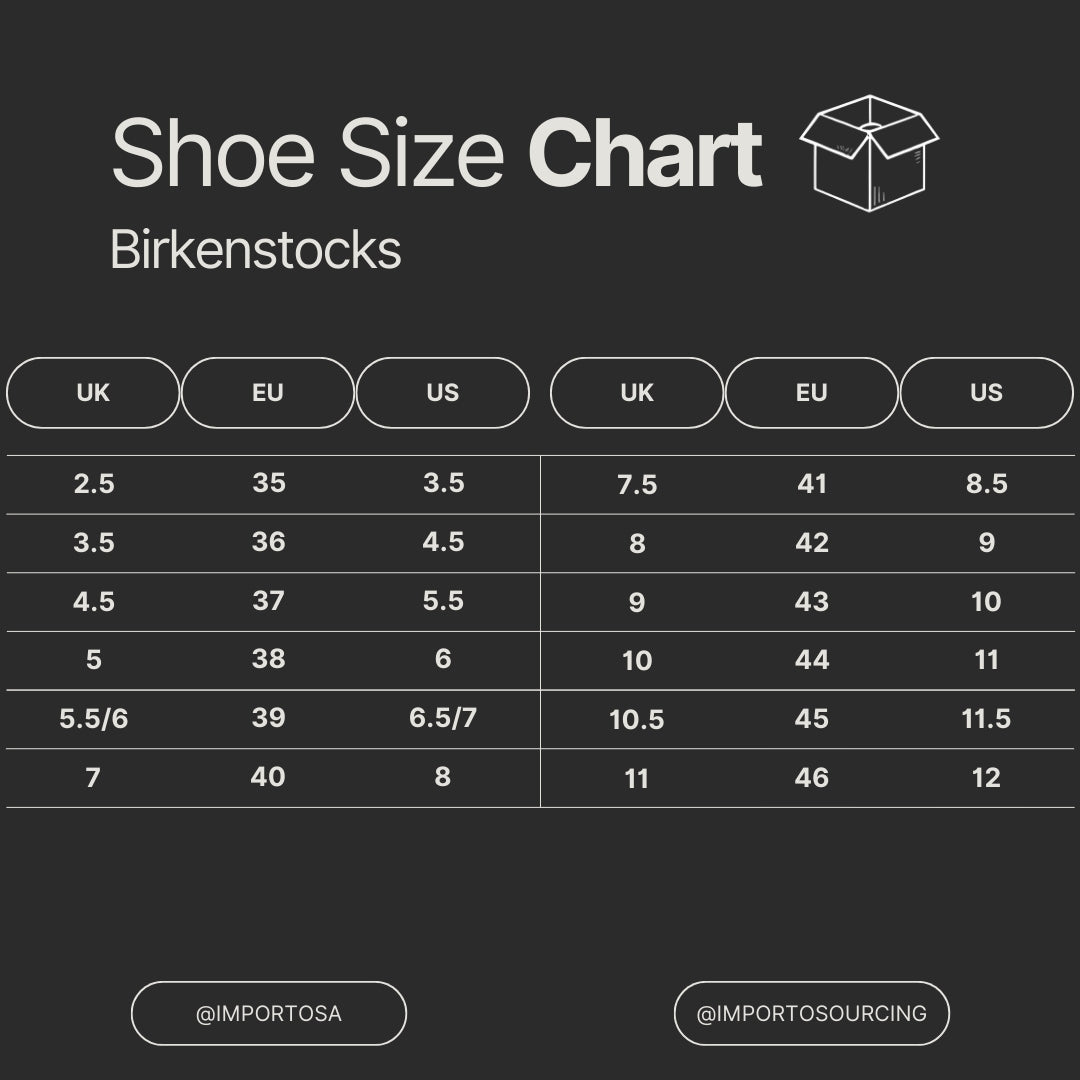Select the EU size 44 cell

click(812, 660)
